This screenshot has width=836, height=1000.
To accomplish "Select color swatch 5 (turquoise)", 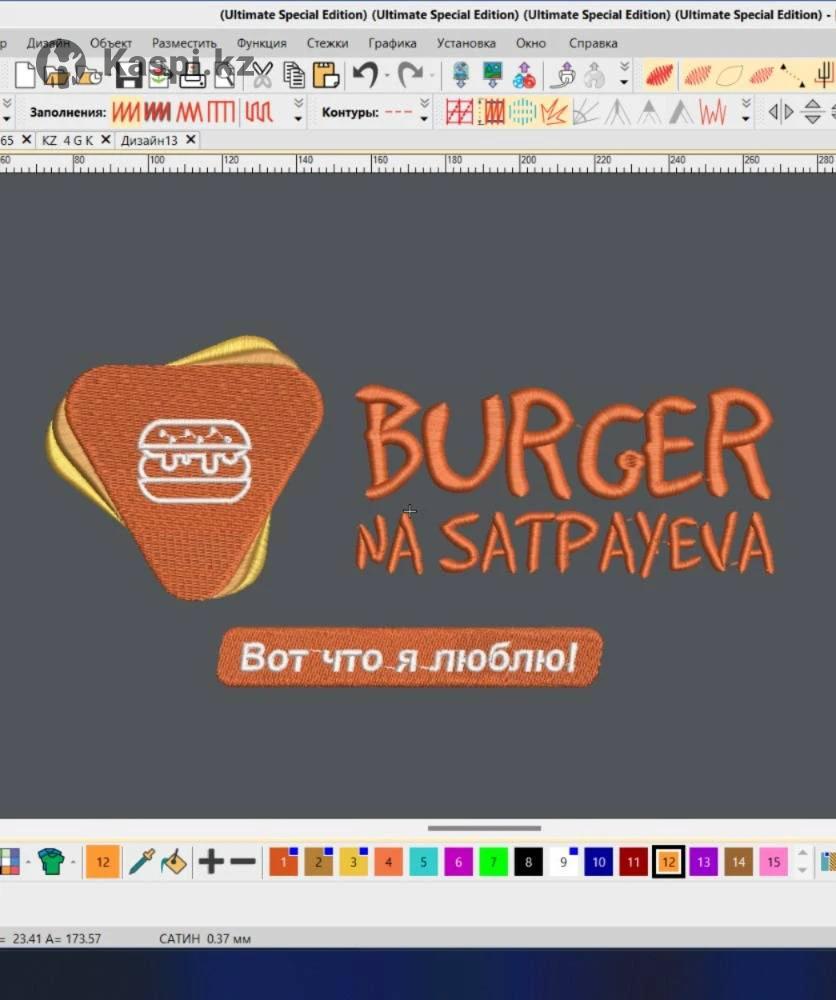I will 423,862.
